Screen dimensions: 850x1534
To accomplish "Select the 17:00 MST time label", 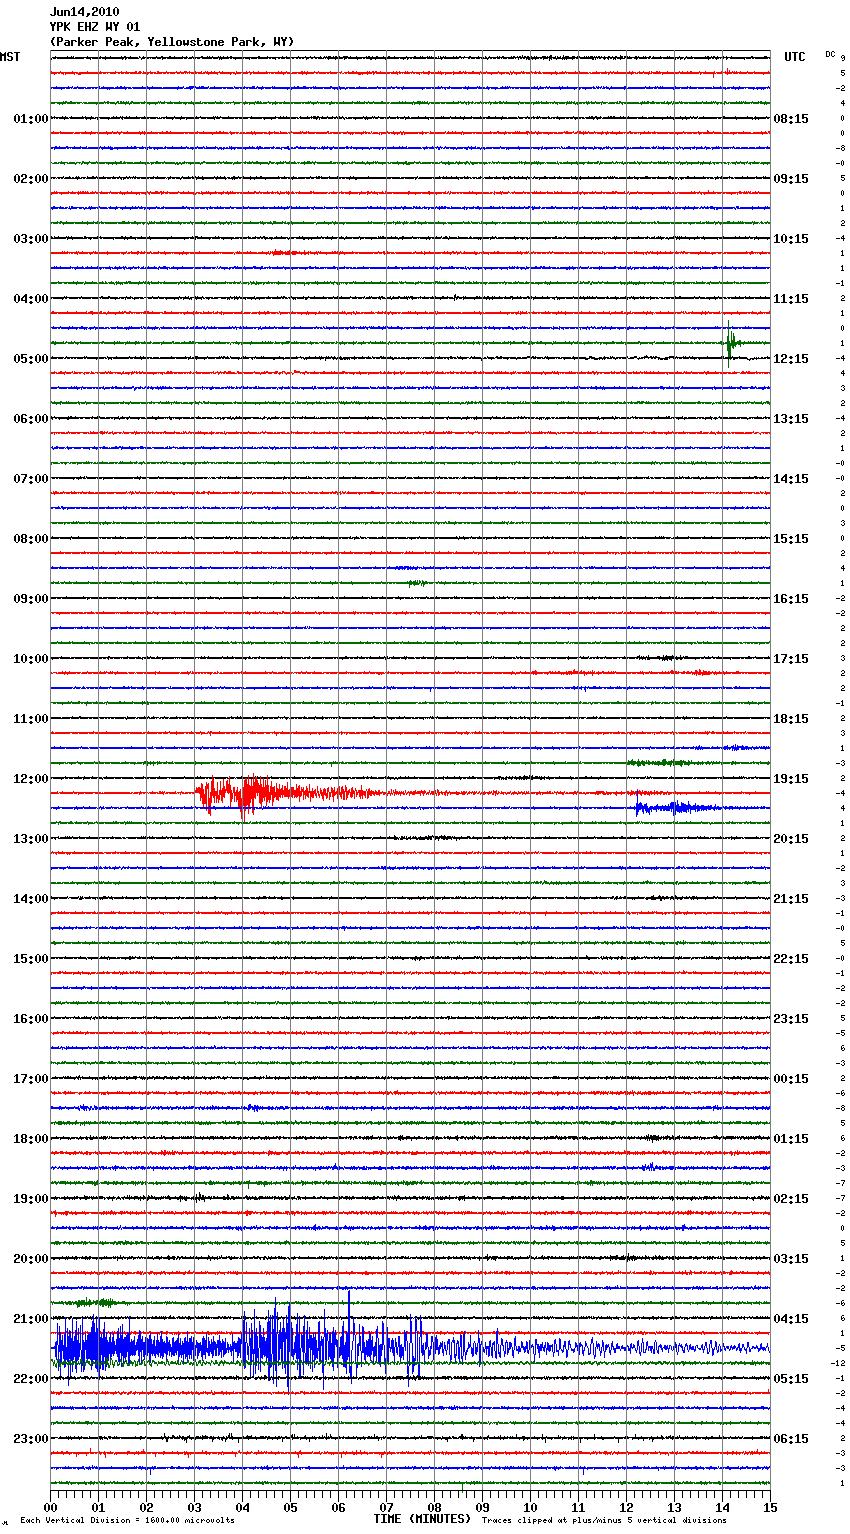I will pos(31,1079).
